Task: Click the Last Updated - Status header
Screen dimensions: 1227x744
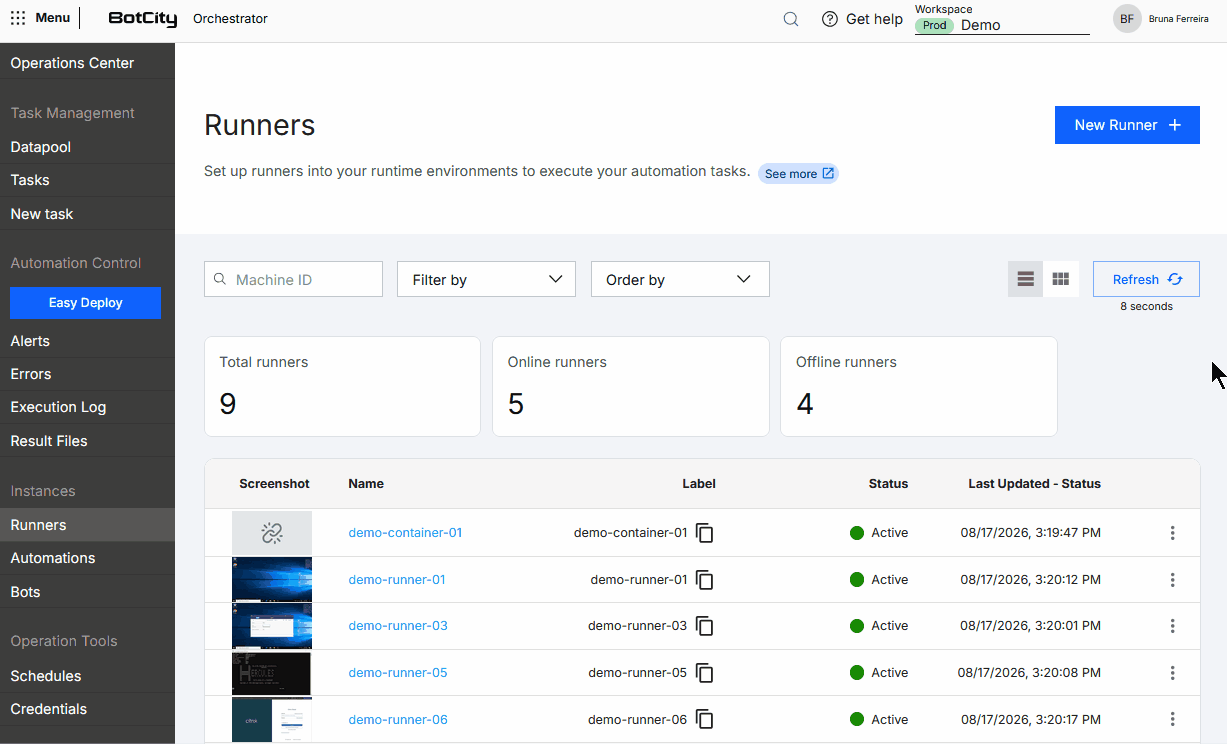Action: [x=1034, y=484]
